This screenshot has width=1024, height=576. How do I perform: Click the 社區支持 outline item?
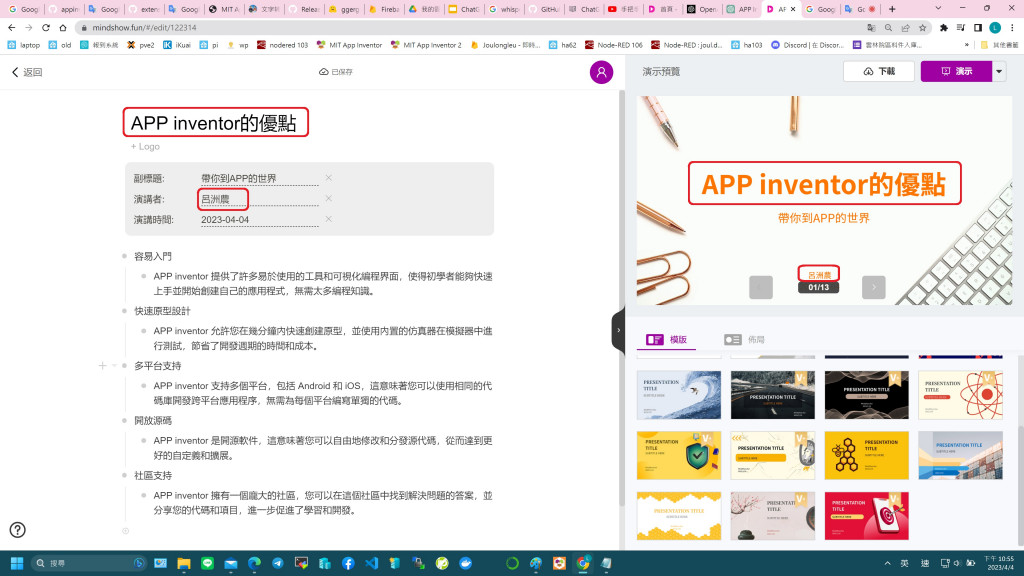(153, 475)
